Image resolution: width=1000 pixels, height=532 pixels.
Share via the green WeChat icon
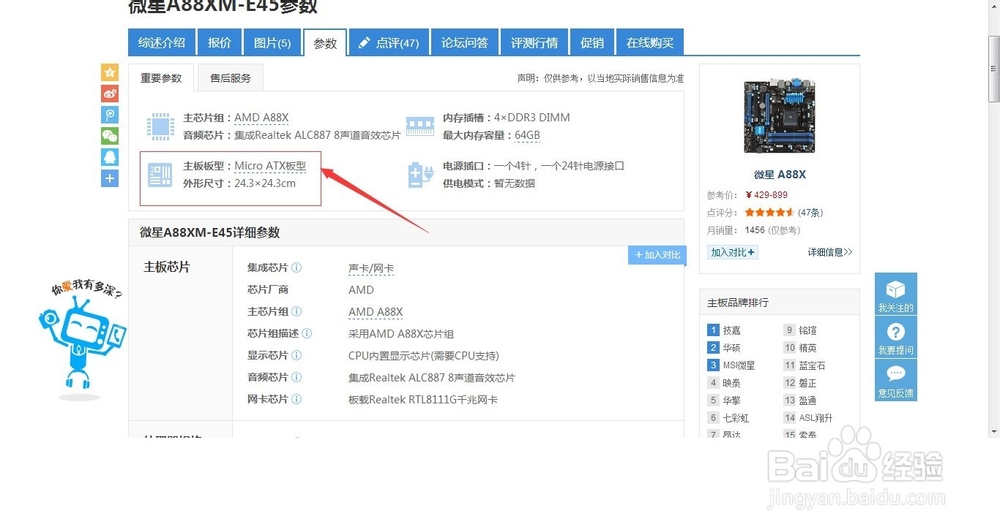click(x=110, y=136)
